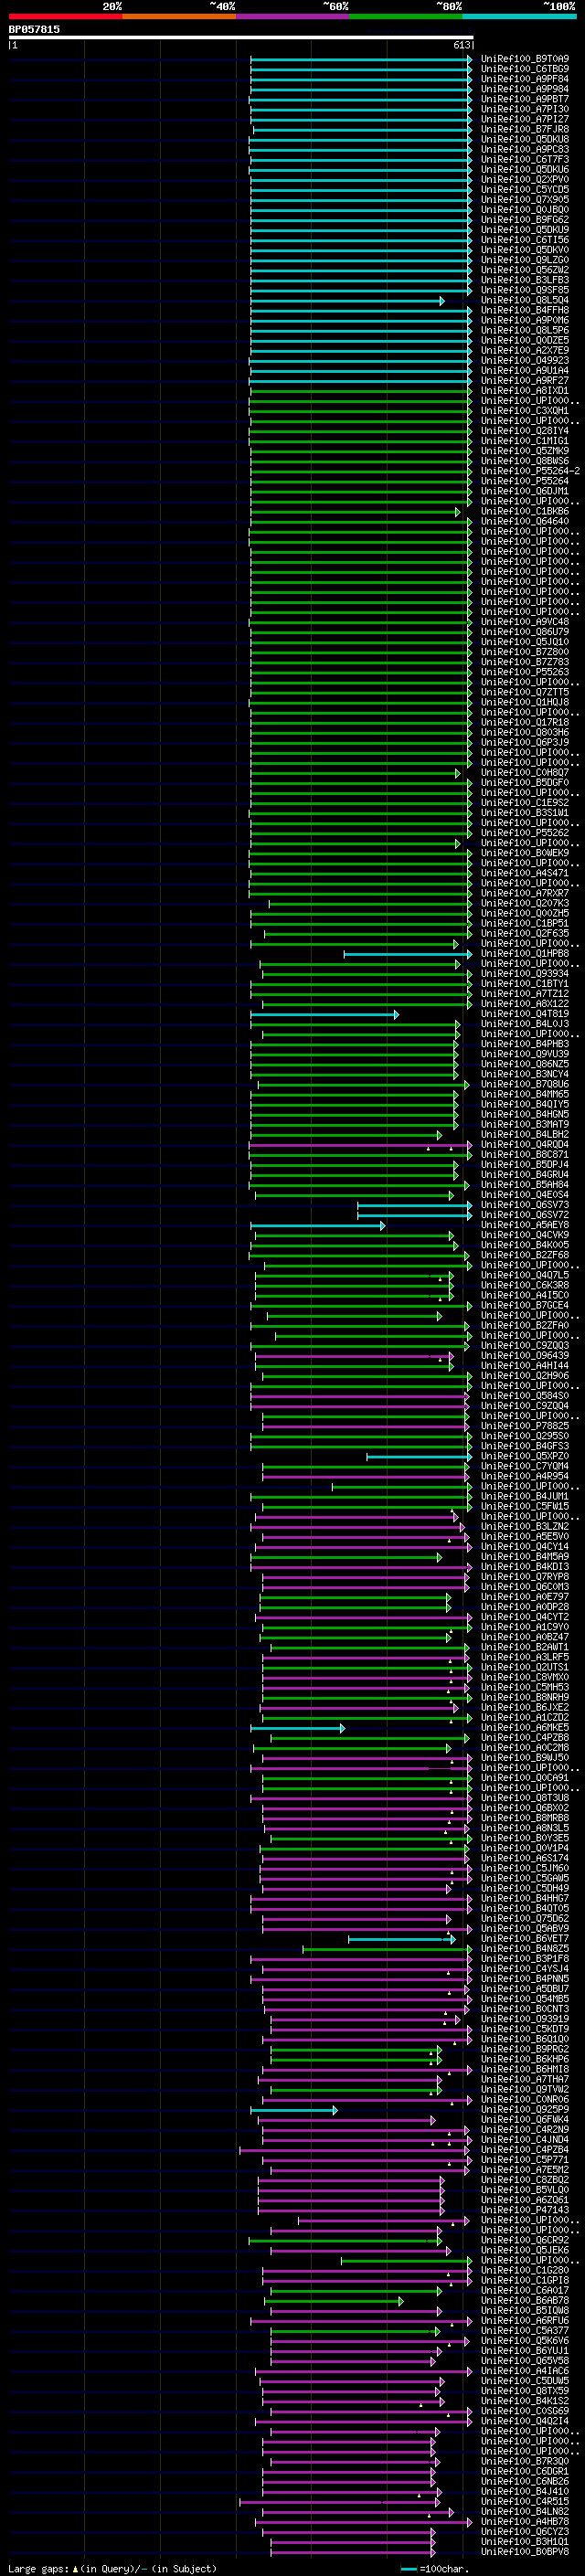Select hit UniRef100_A4HB78
Screen dimensions: 585x2576
pos(525,2521)
